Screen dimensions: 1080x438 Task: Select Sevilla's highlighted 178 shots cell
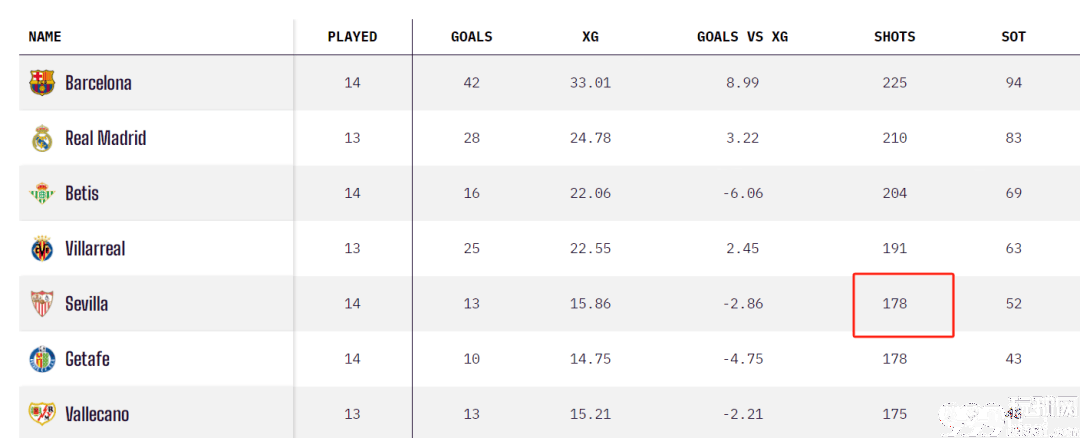click(903, 305)
